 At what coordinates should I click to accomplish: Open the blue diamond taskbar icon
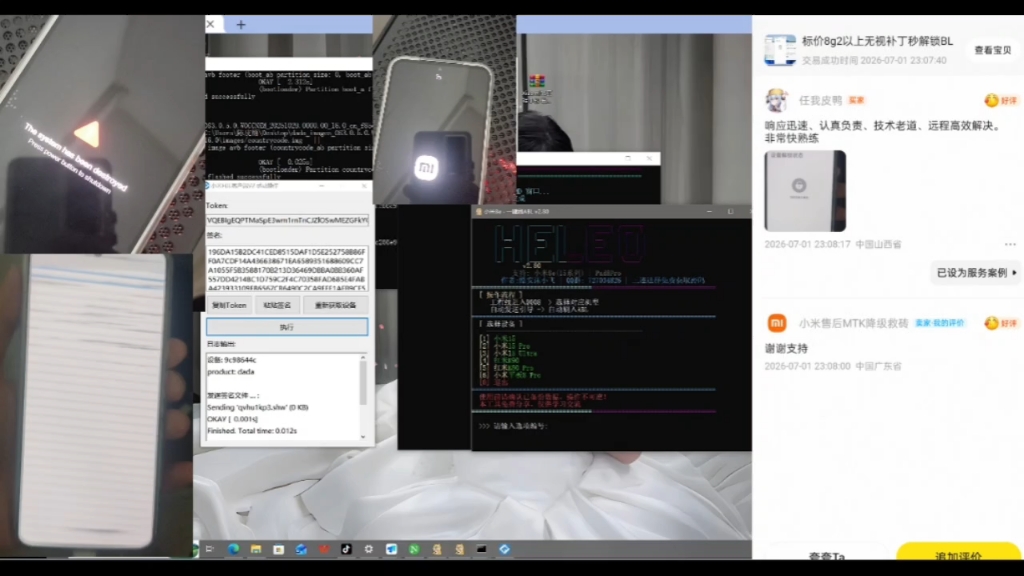click(505, 549)
